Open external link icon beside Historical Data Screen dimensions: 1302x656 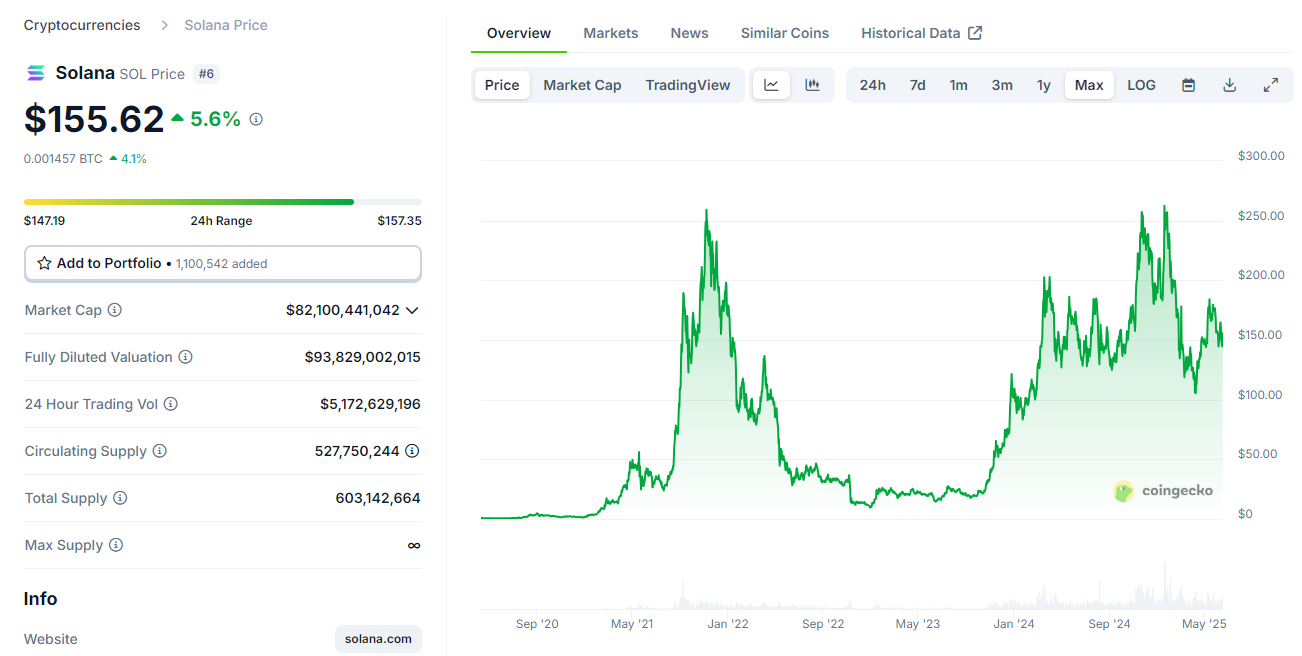(x=975, y=33)
